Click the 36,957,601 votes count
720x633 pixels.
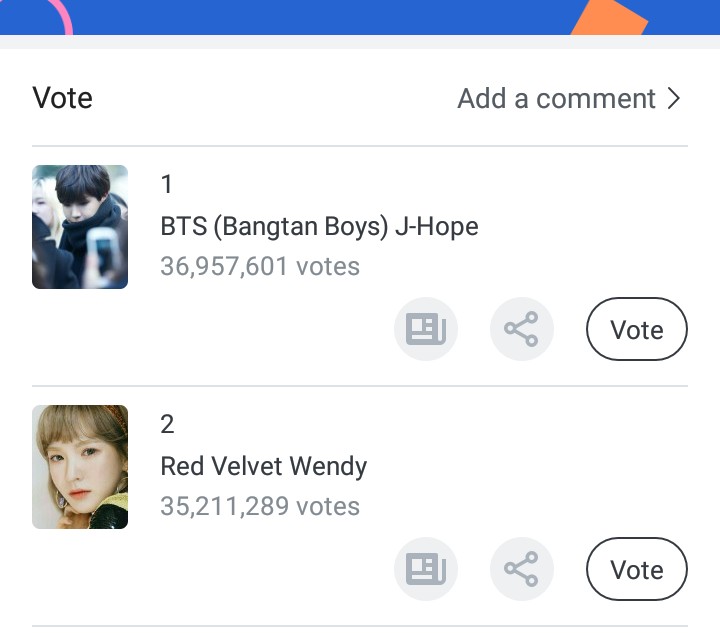pyautogui.click(x=260, y=266)
